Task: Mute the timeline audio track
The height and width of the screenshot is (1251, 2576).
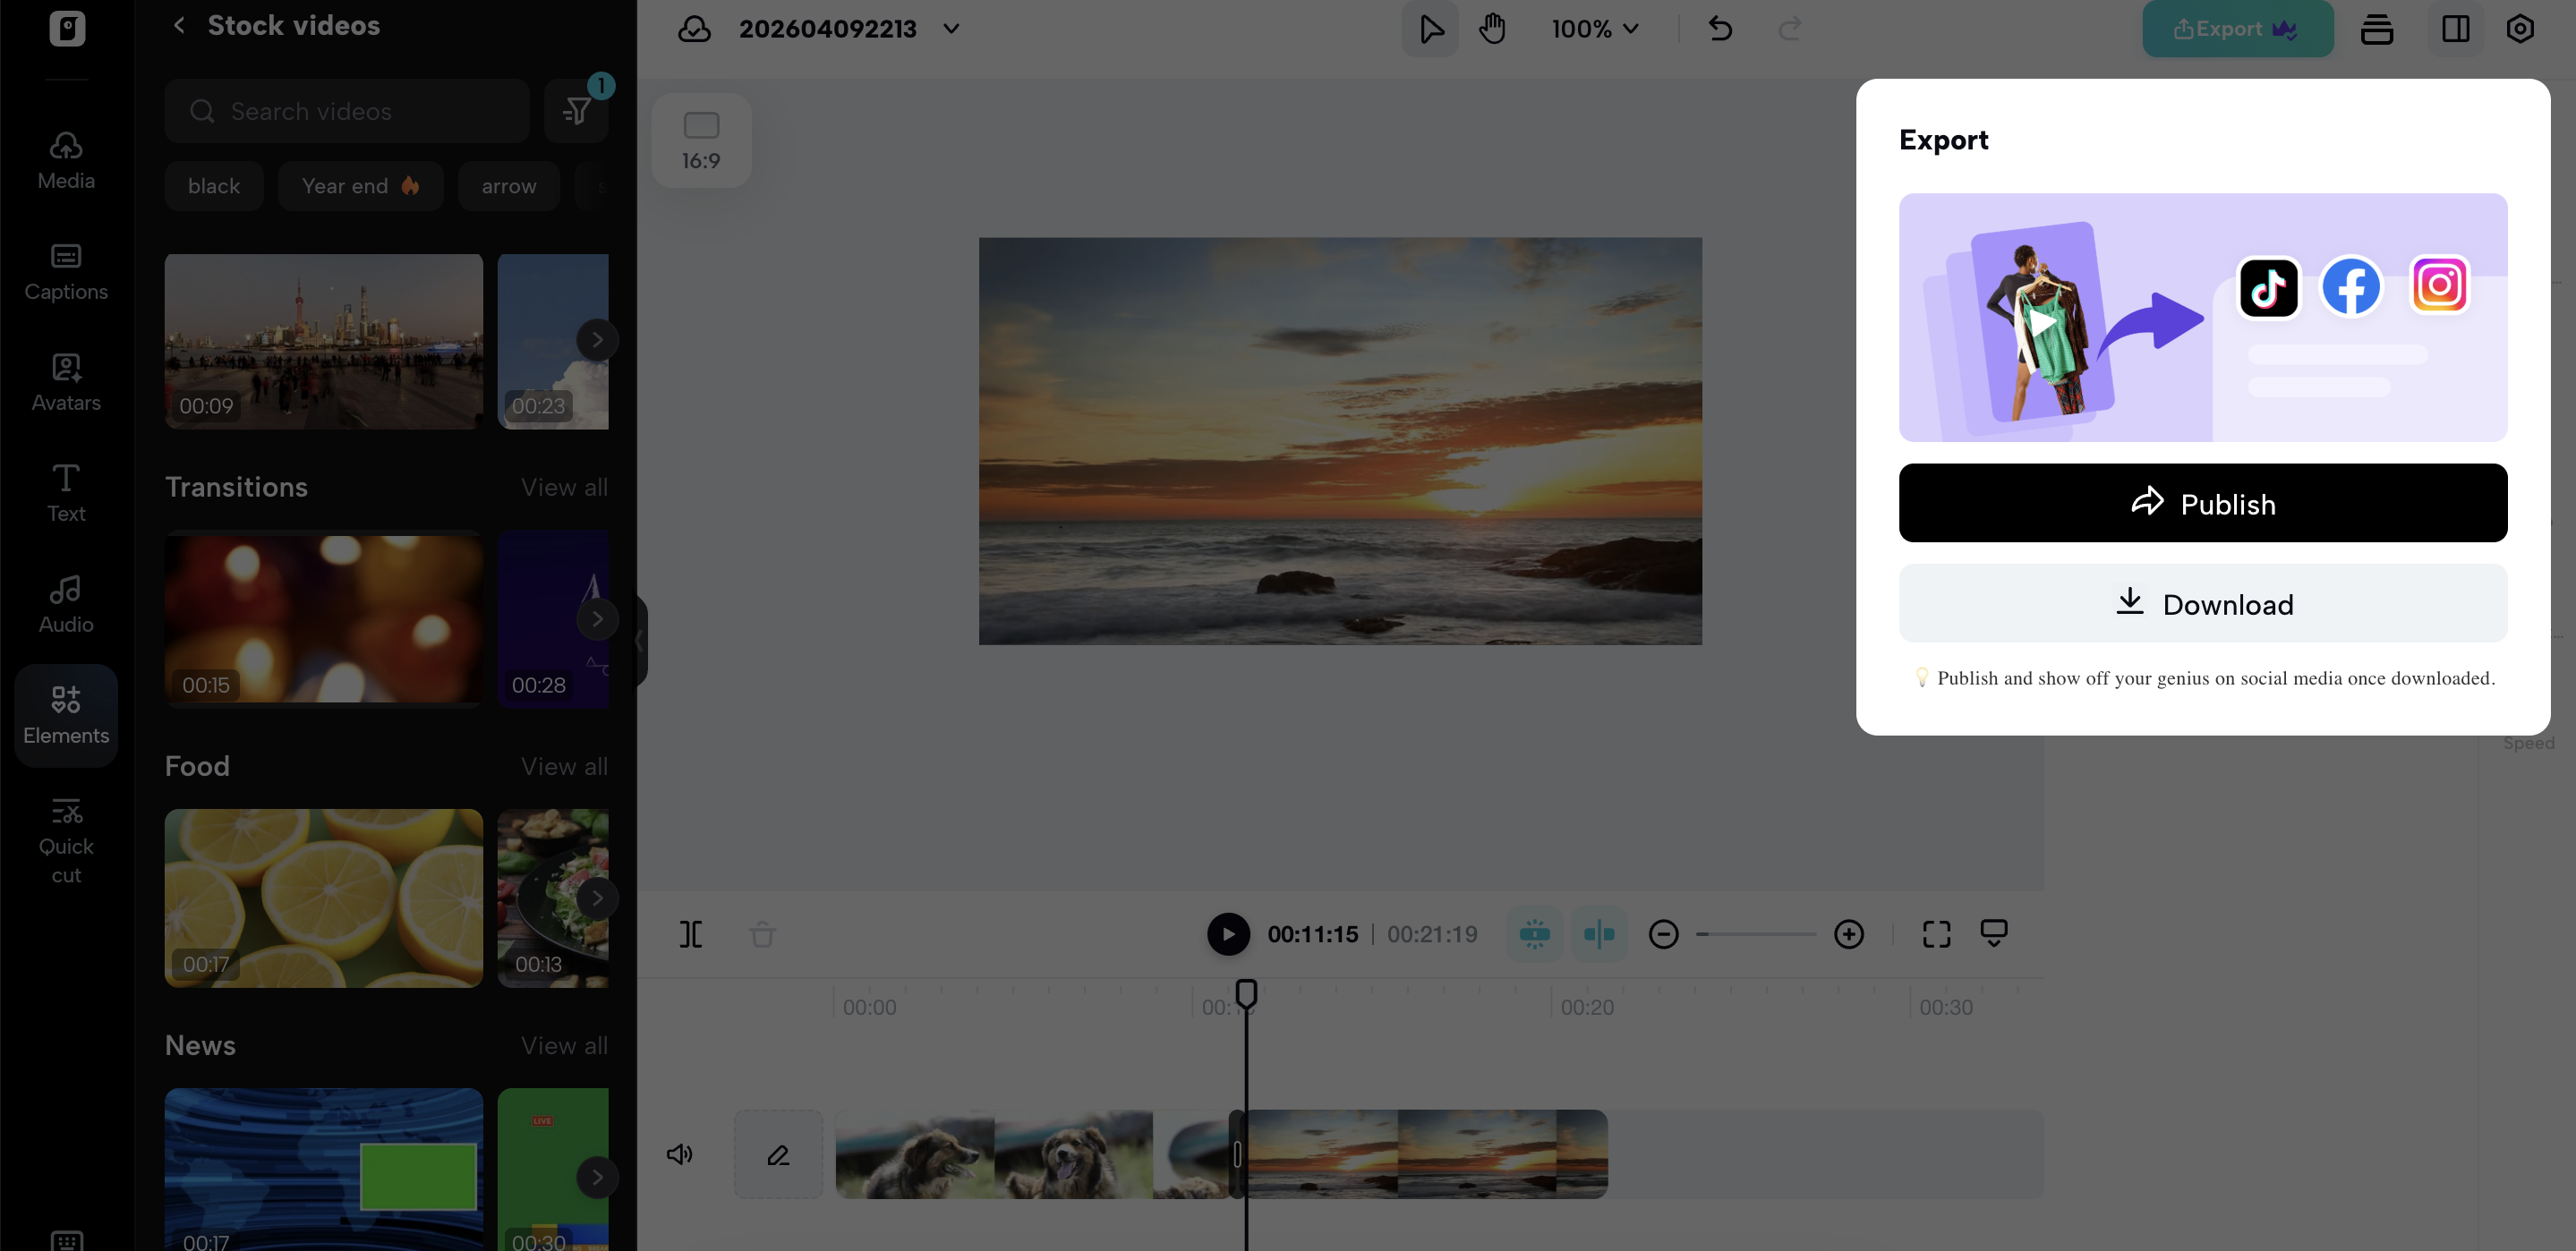Action: tap(681, 1154)
